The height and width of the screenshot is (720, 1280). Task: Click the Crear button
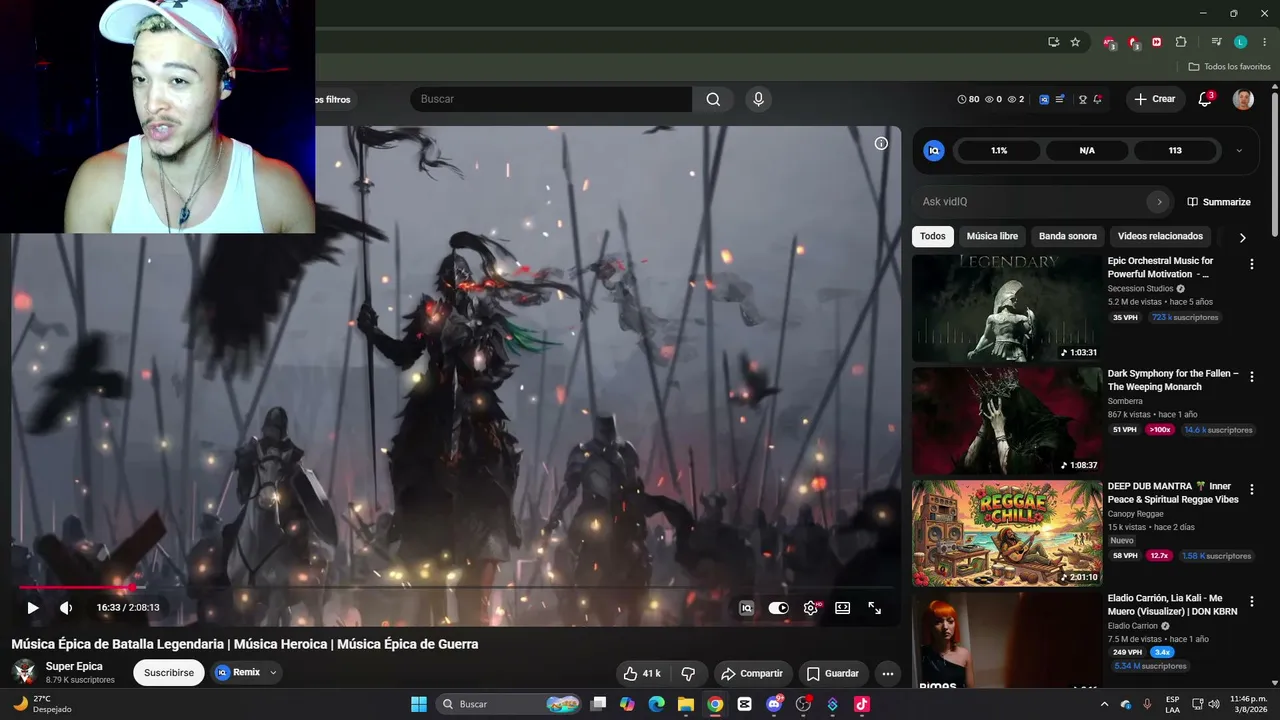1155,99
